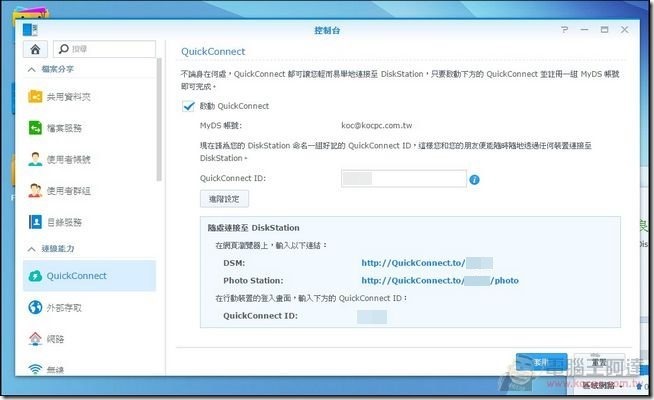Click the DSM: label
The height and width of the screenshot is (400, 654).
[x=234, y=263]
